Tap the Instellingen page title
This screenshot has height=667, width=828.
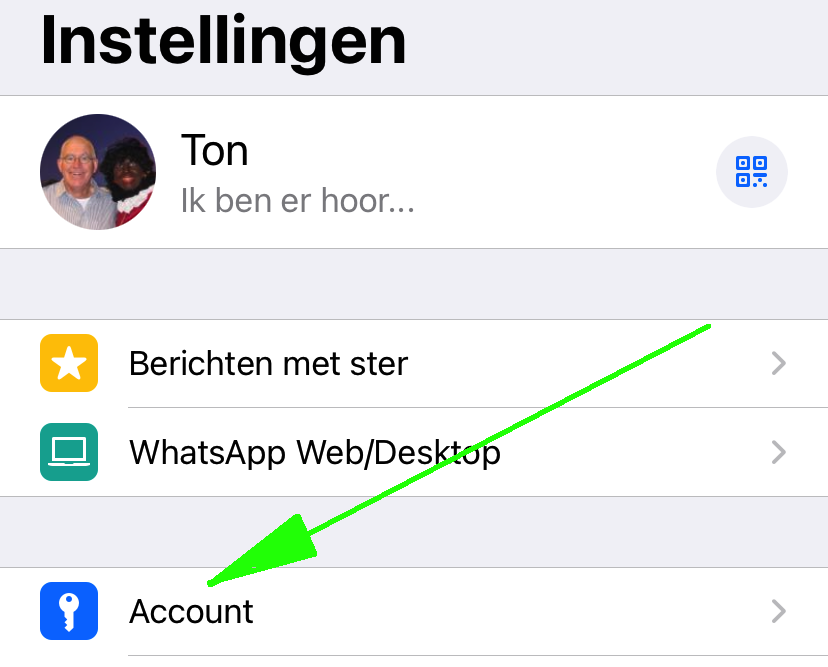point(223,41)
